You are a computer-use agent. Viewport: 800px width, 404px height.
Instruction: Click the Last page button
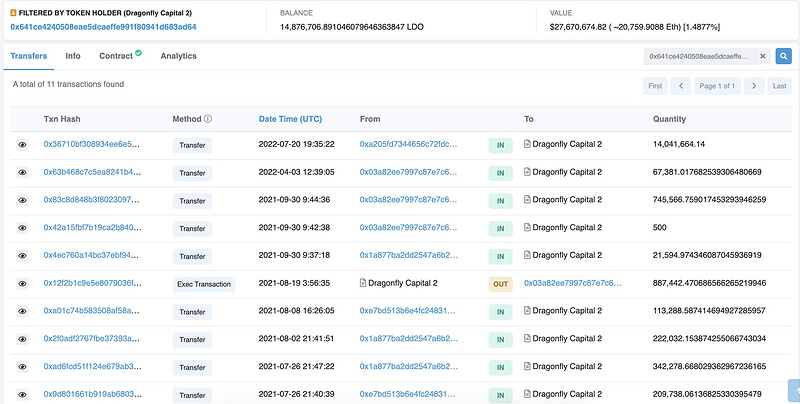click(780, 86)
